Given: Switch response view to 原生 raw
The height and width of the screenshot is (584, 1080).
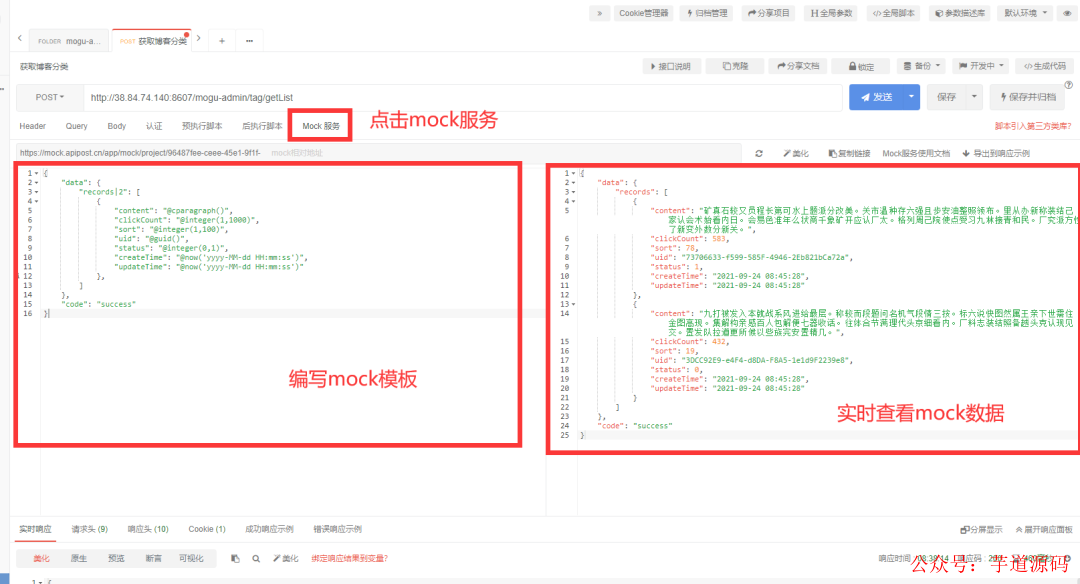Looking at the screenshot, I should click(x=79, y=559).
